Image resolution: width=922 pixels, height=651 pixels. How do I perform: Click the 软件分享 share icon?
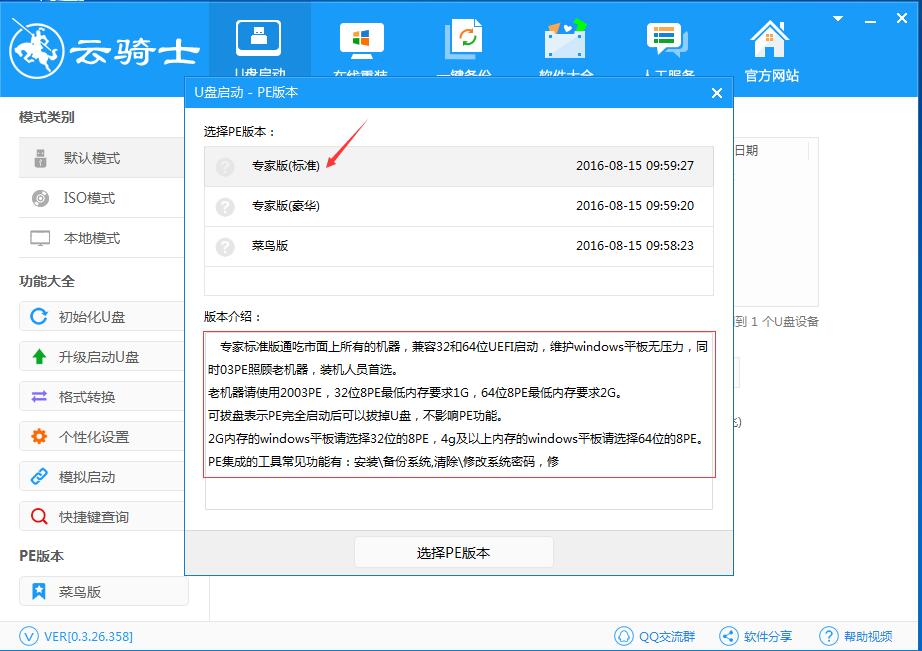729,636
